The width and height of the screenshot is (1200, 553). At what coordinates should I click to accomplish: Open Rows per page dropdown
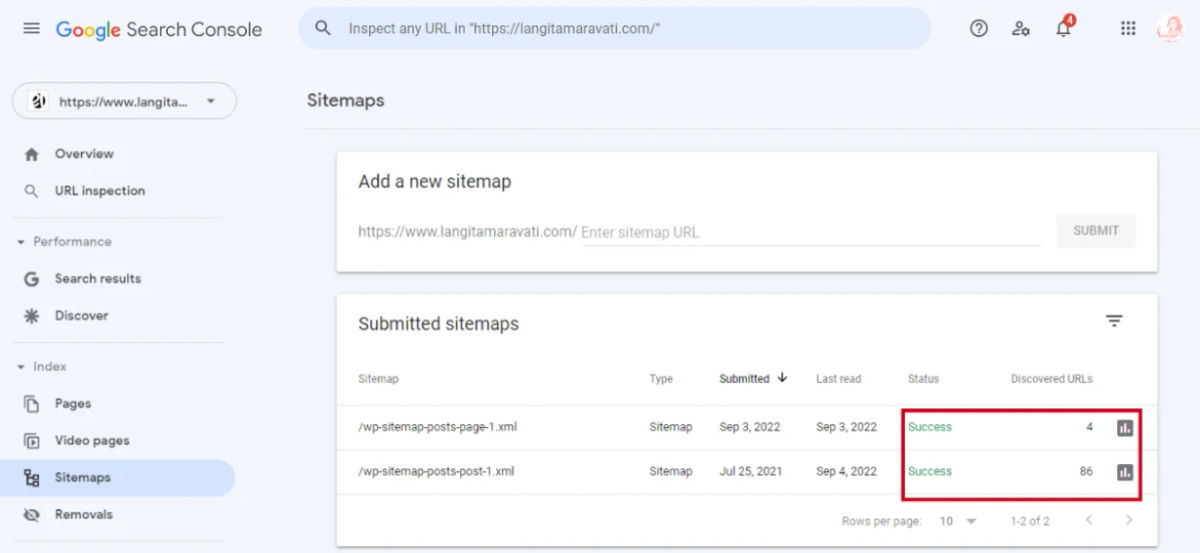(x=958, y=521)
